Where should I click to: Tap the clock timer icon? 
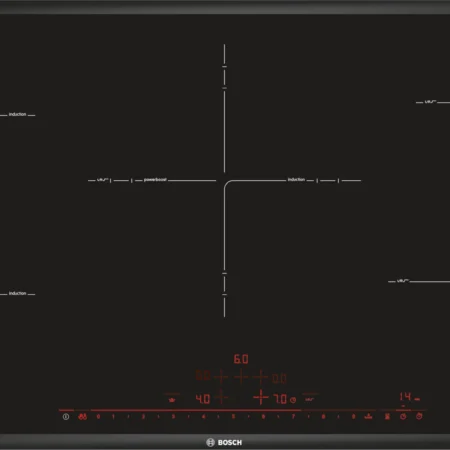click(403, 416)
